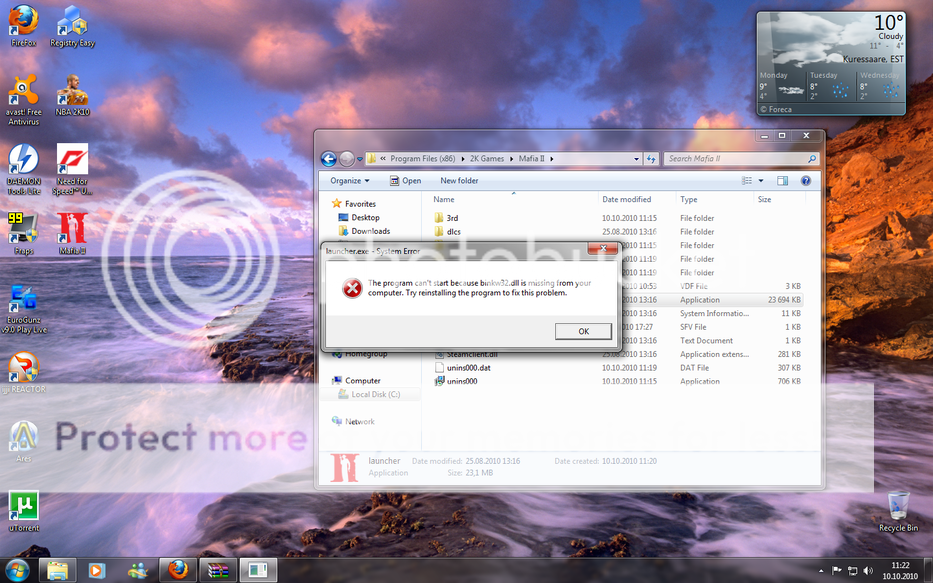Image resolution: width=933 pixels, height=583 pixels.
Task: Select Downloads in Favorites navigation pane
Action: coord(370,231)
